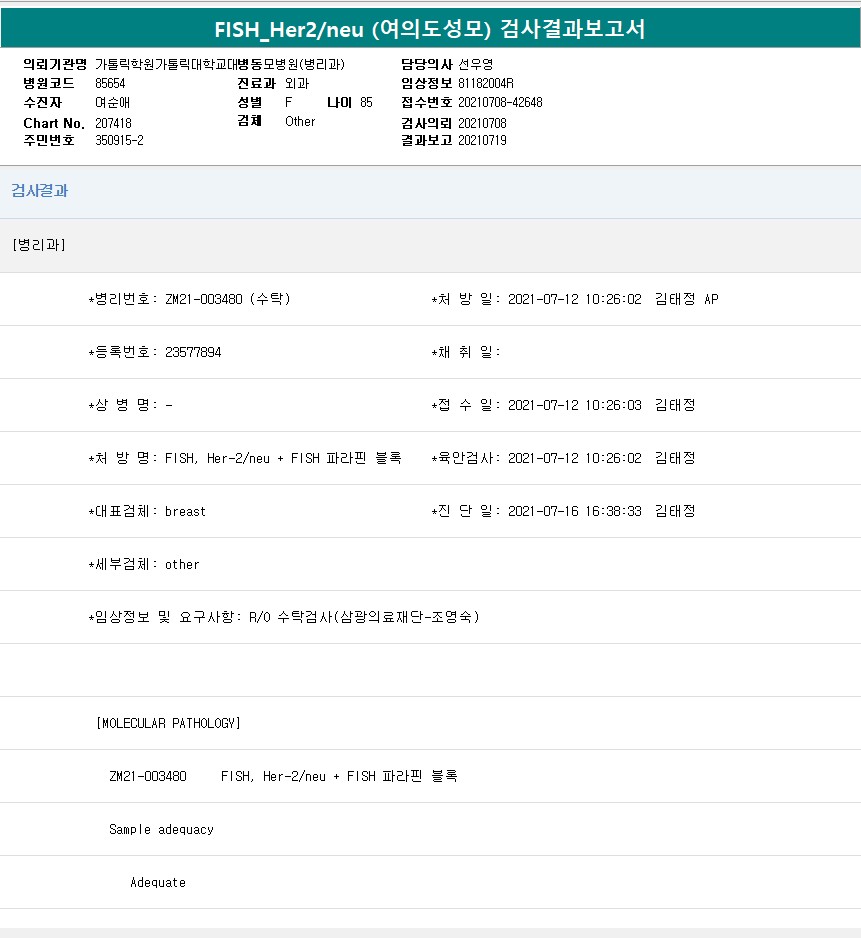This screenshot has height=938, width=861.
Task: Select clinical info R/O 수탁검사 line
Action: (284, 617)
